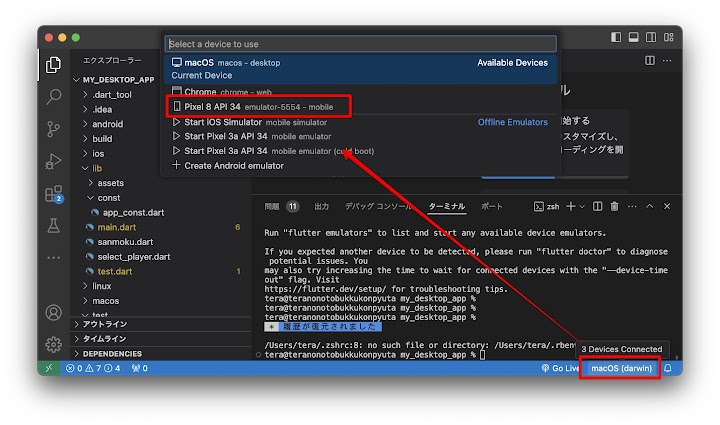Image resolution: width=720 pixels, height=425 pixels.
Task: Expand the linux folder
Action: [x=160, y=286]
